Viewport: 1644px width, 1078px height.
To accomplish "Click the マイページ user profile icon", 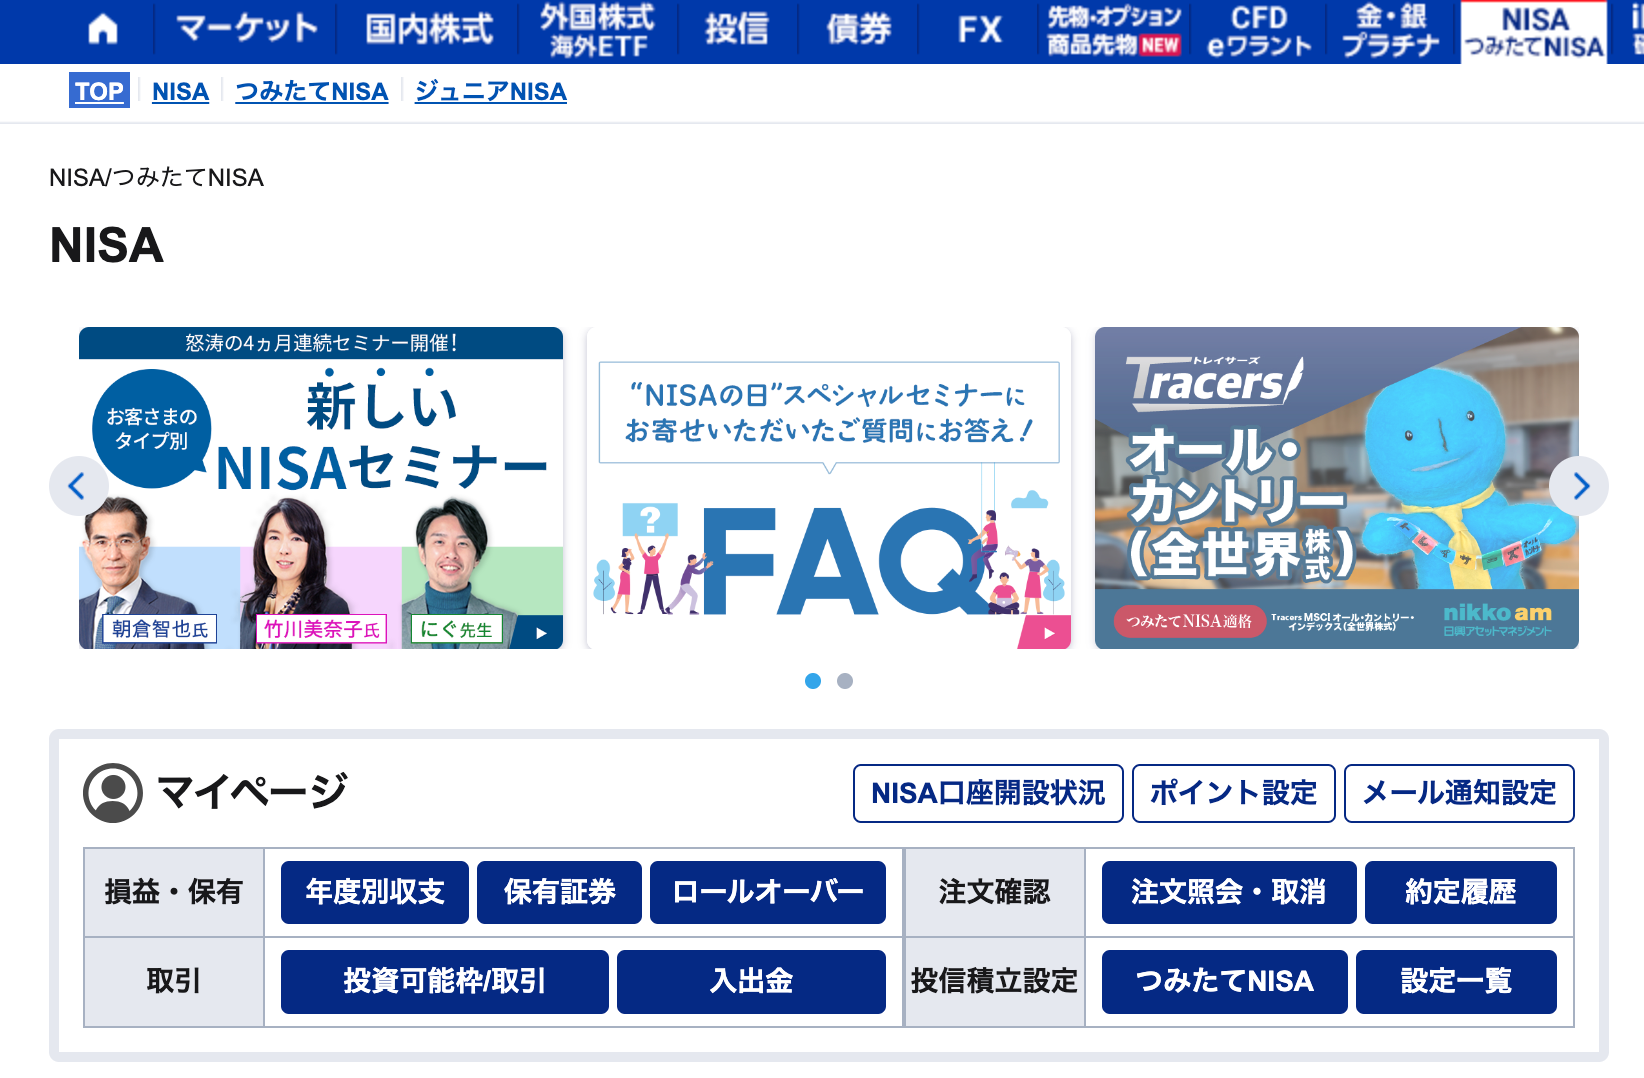I will coord(113,791).
